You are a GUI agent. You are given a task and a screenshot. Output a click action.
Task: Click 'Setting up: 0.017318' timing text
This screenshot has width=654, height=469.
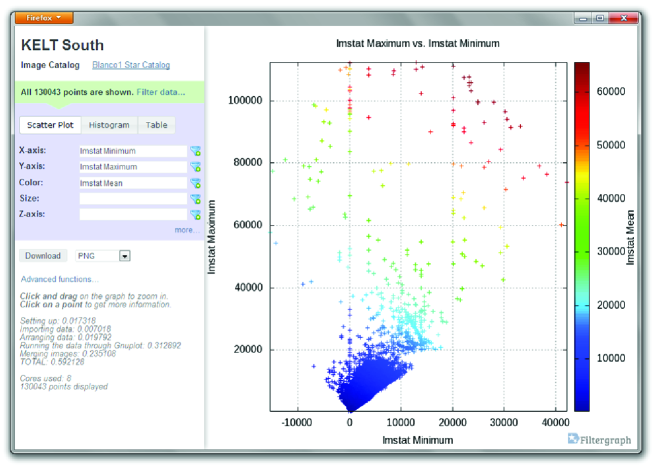pos(58,321)
